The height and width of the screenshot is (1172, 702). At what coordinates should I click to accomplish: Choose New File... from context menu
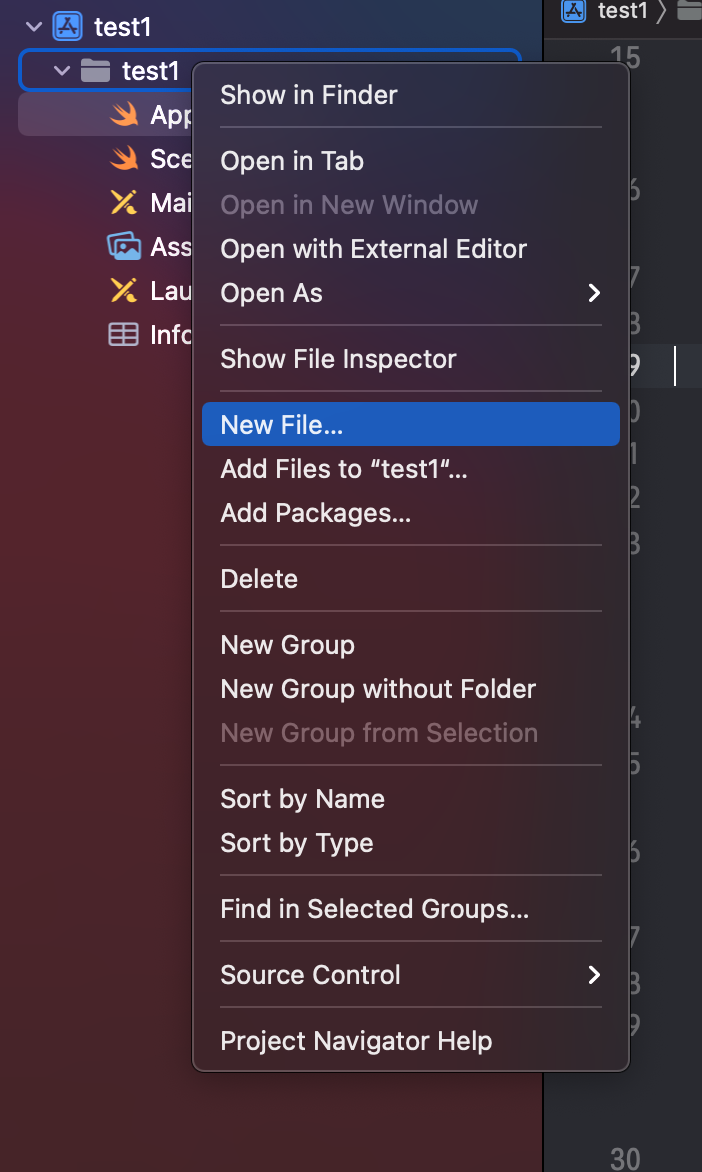(282, 425)
